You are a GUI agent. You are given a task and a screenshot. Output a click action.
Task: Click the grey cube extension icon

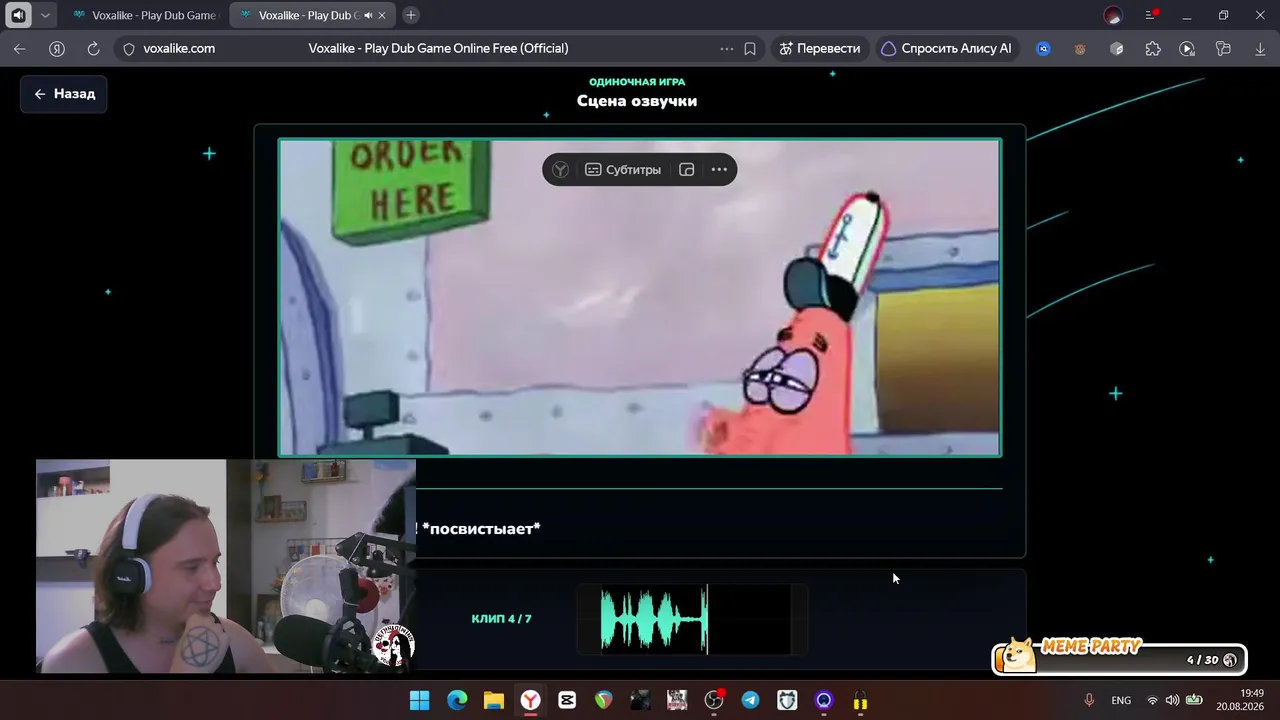1117,48
